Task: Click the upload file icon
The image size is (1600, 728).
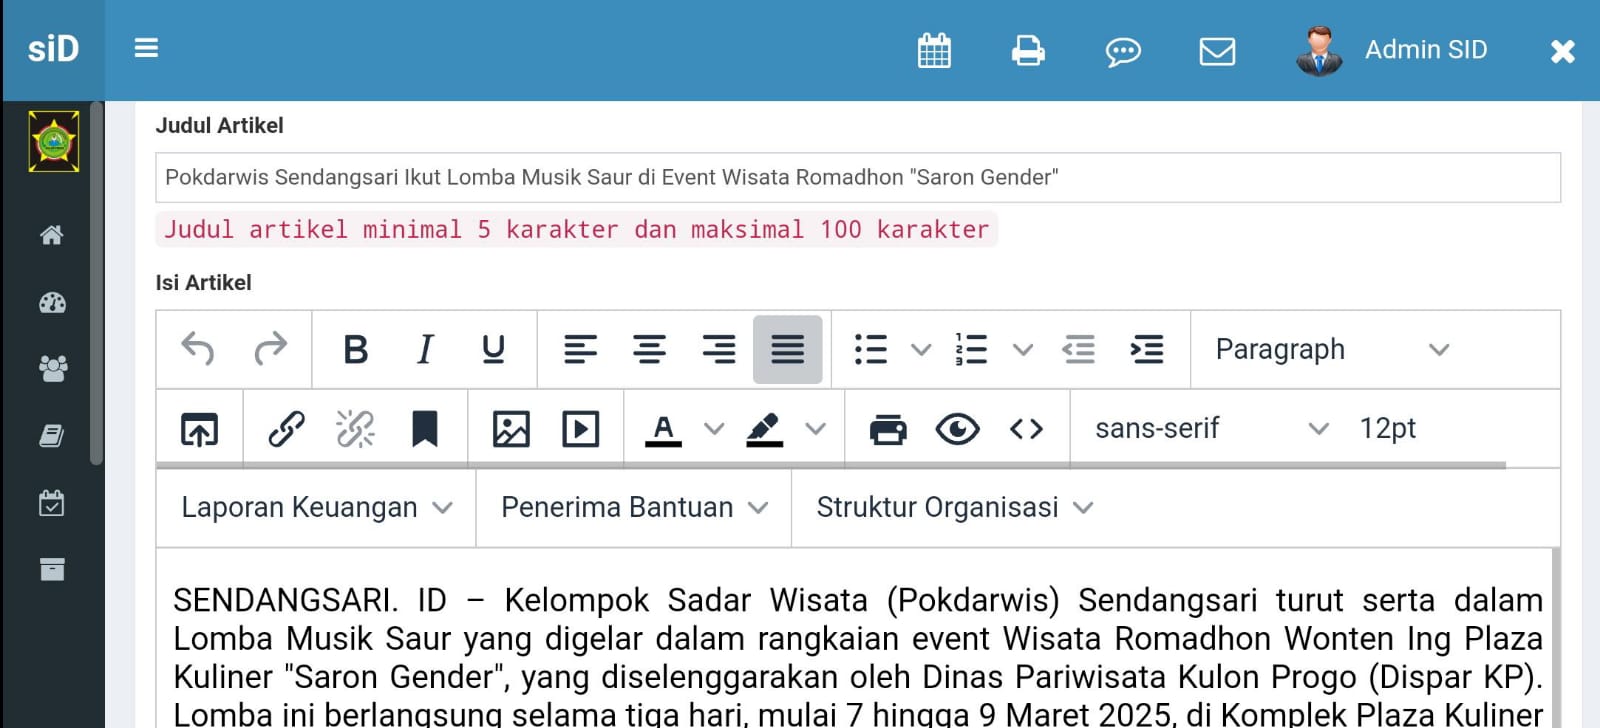Action: click(199, 429)
